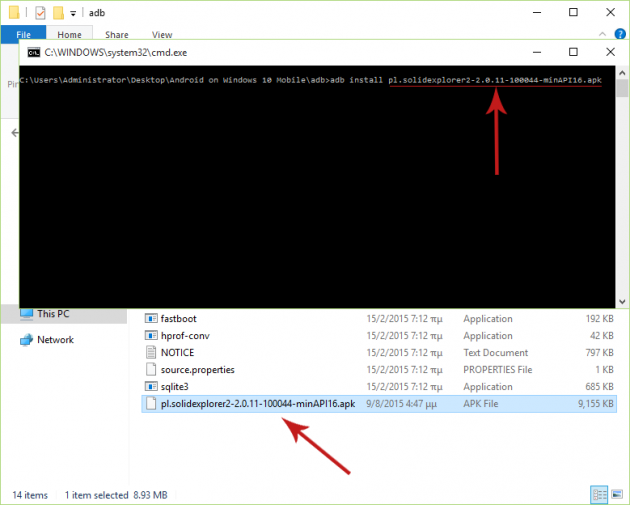Select the source.properties file
630x505 pixels.
coord(379,370)
